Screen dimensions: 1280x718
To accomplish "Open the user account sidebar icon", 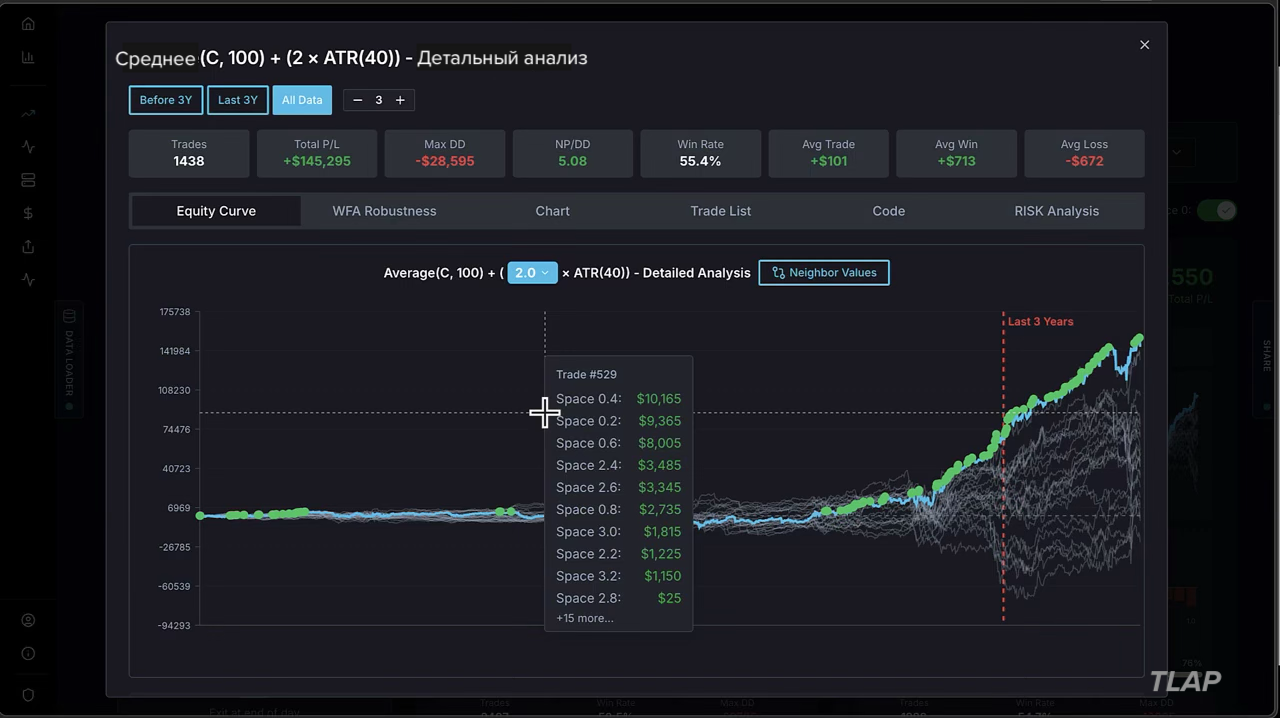I will 28,620.
